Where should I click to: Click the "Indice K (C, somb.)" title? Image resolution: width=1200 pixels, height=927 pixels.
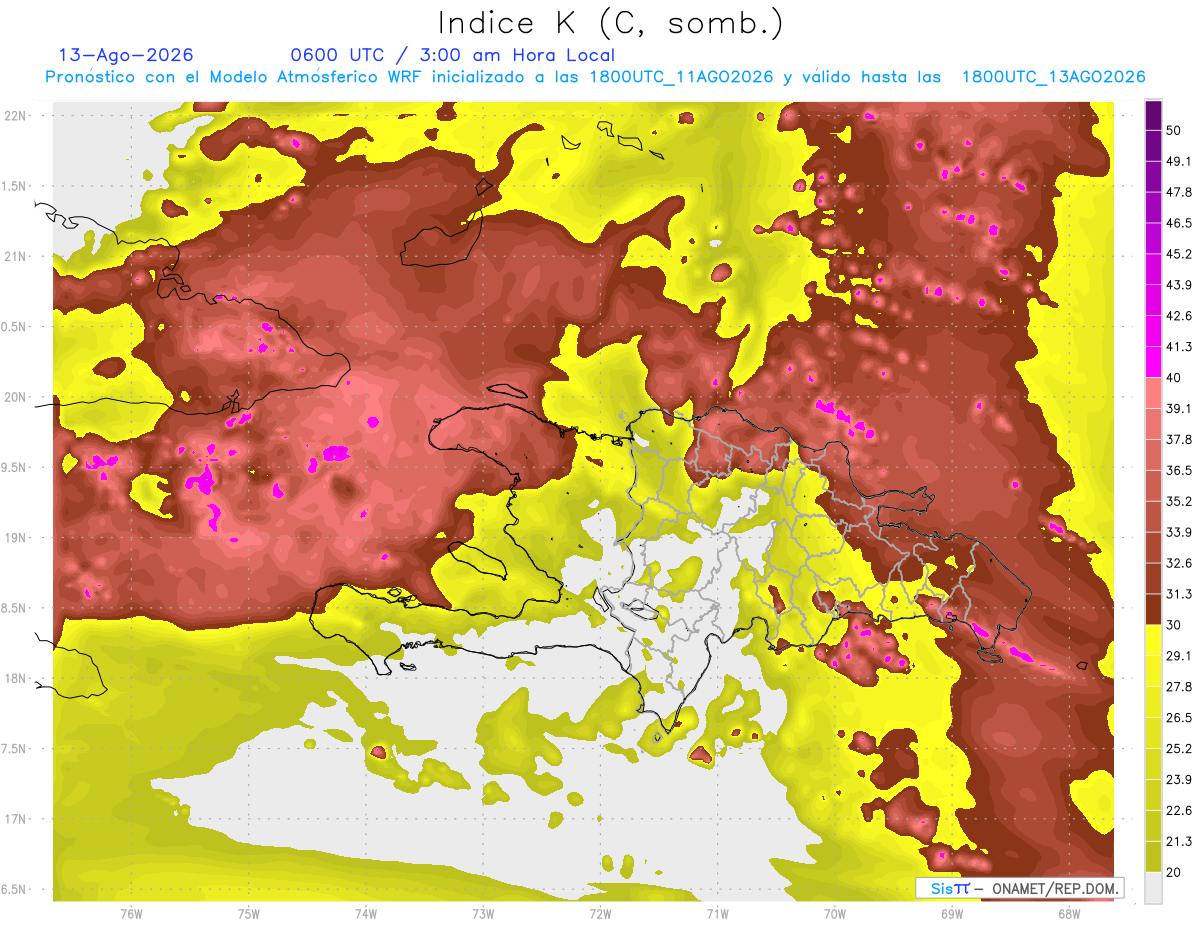click(611, 24)
